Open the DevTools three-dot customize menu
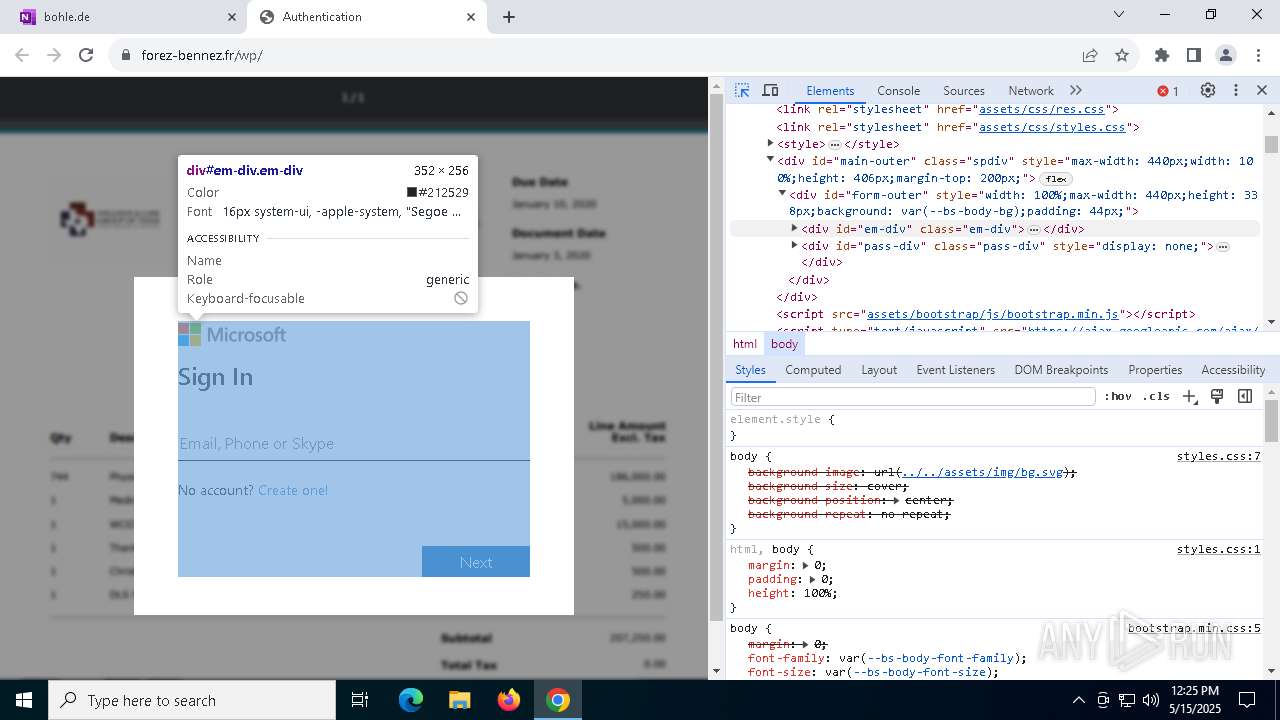Screen dimensions: 1280x720 coord(1236,90)
